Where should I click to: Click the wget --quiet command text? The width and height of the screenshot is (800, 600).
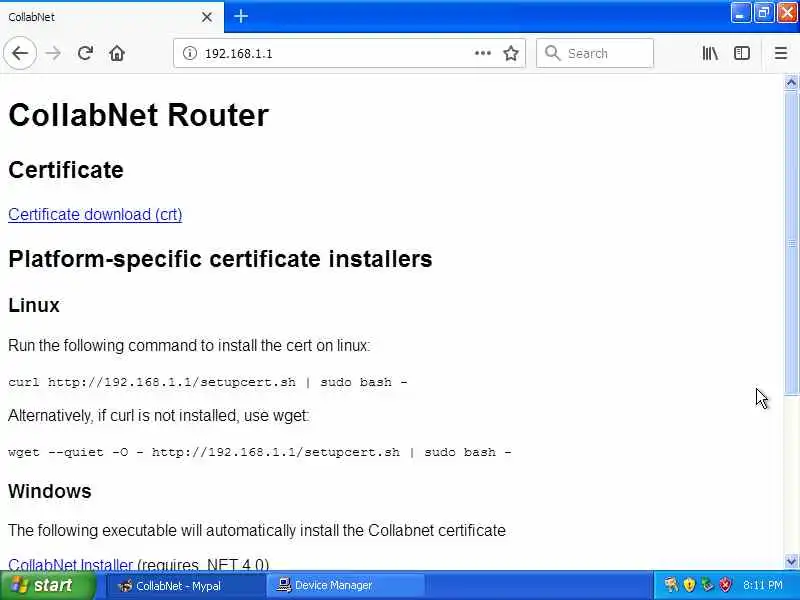[260, 452]
